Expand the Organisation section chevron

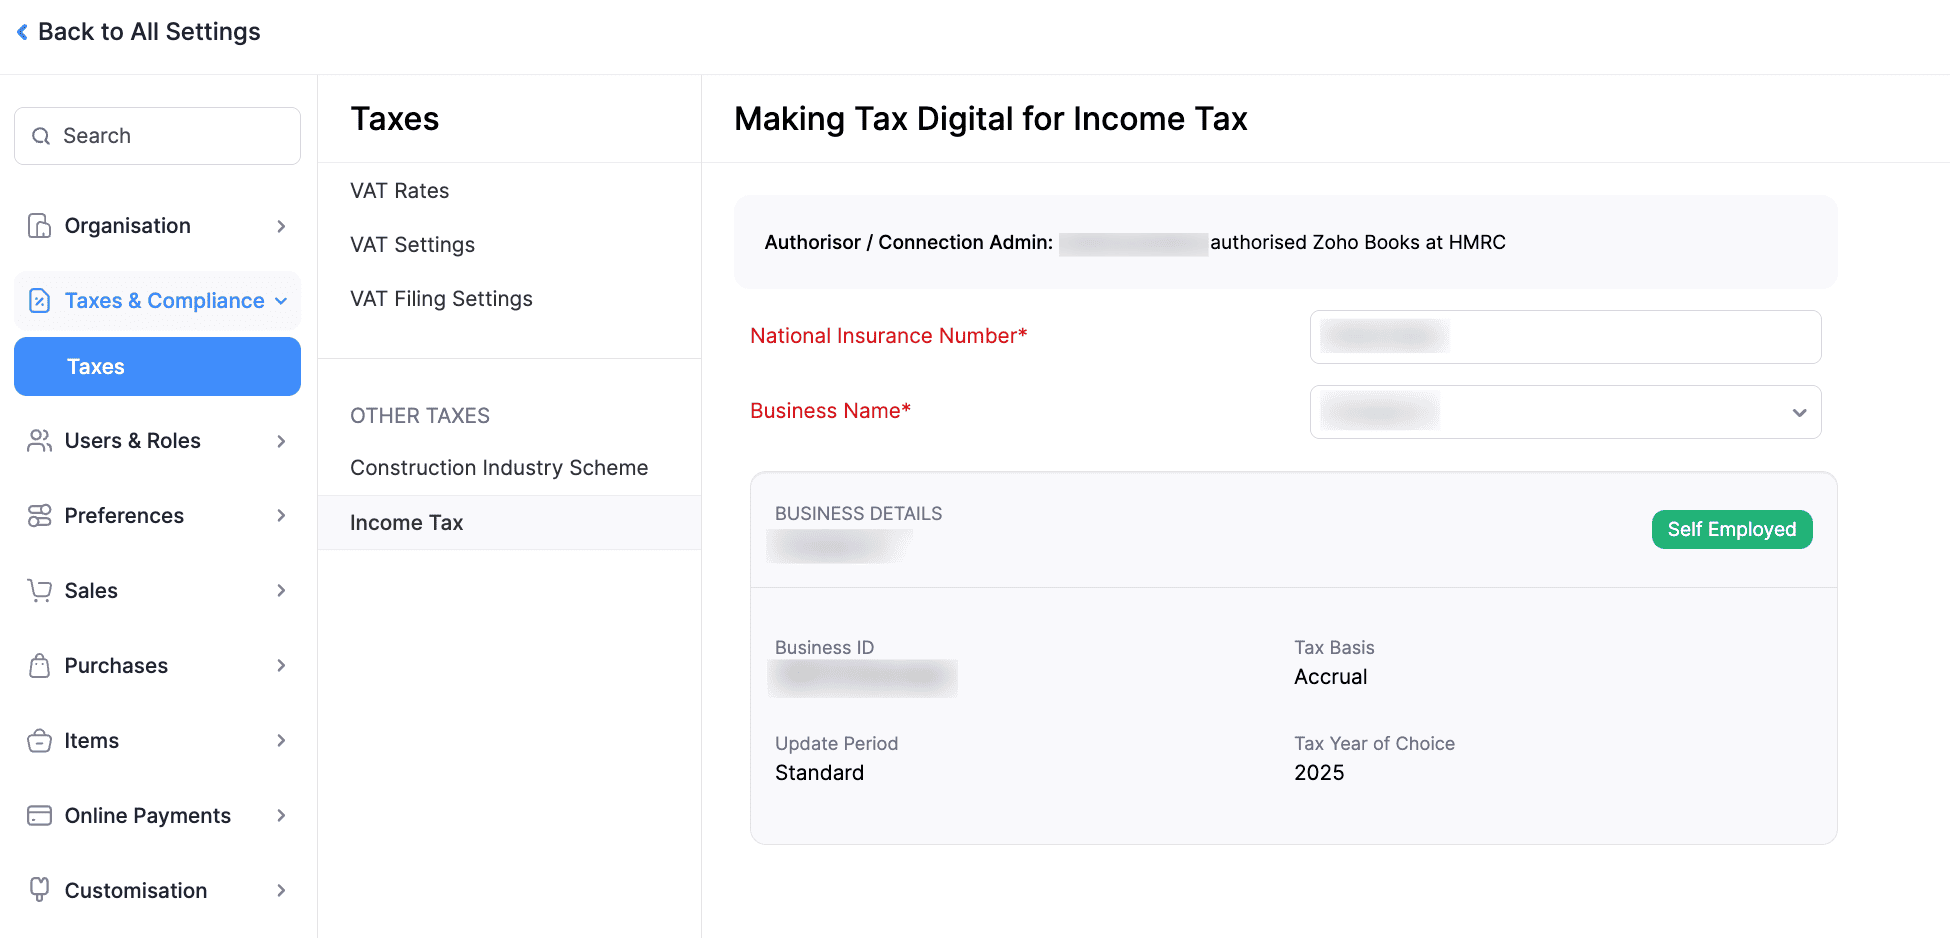click(281, 226)
